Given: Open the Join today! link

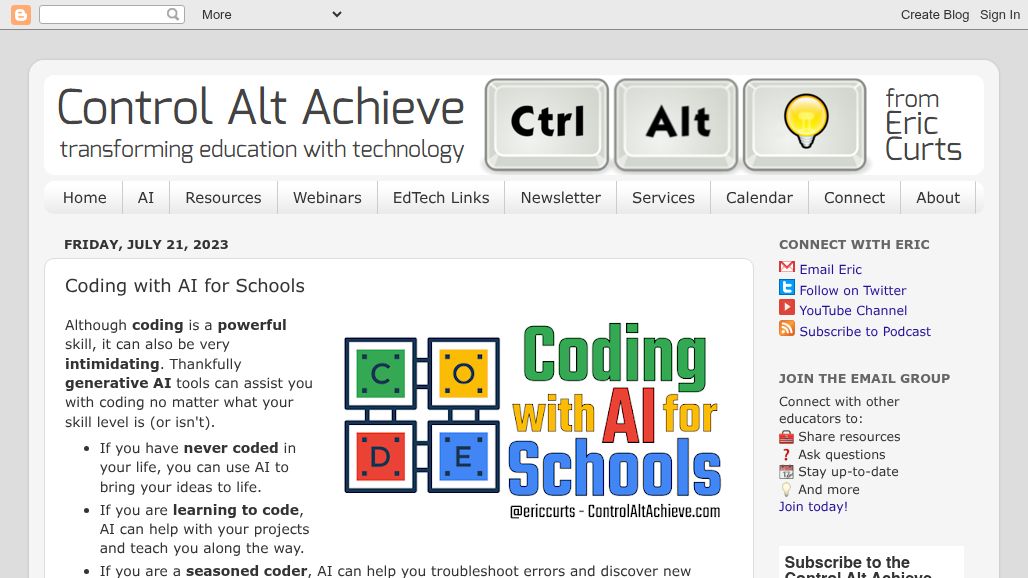Looking at the screenshot, I should [812, 507].
